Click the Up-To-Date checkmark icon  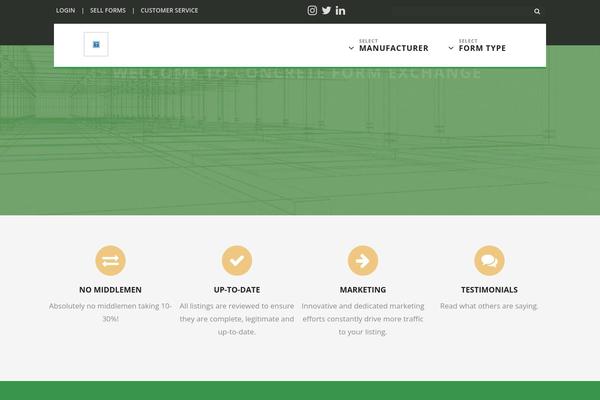click(237, 261)
